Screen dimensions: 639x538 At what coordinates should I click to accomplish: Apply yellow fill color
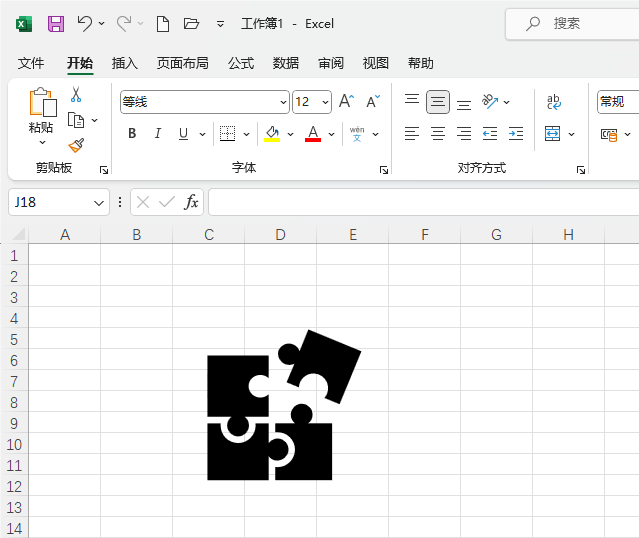click(x=272, y=133)
